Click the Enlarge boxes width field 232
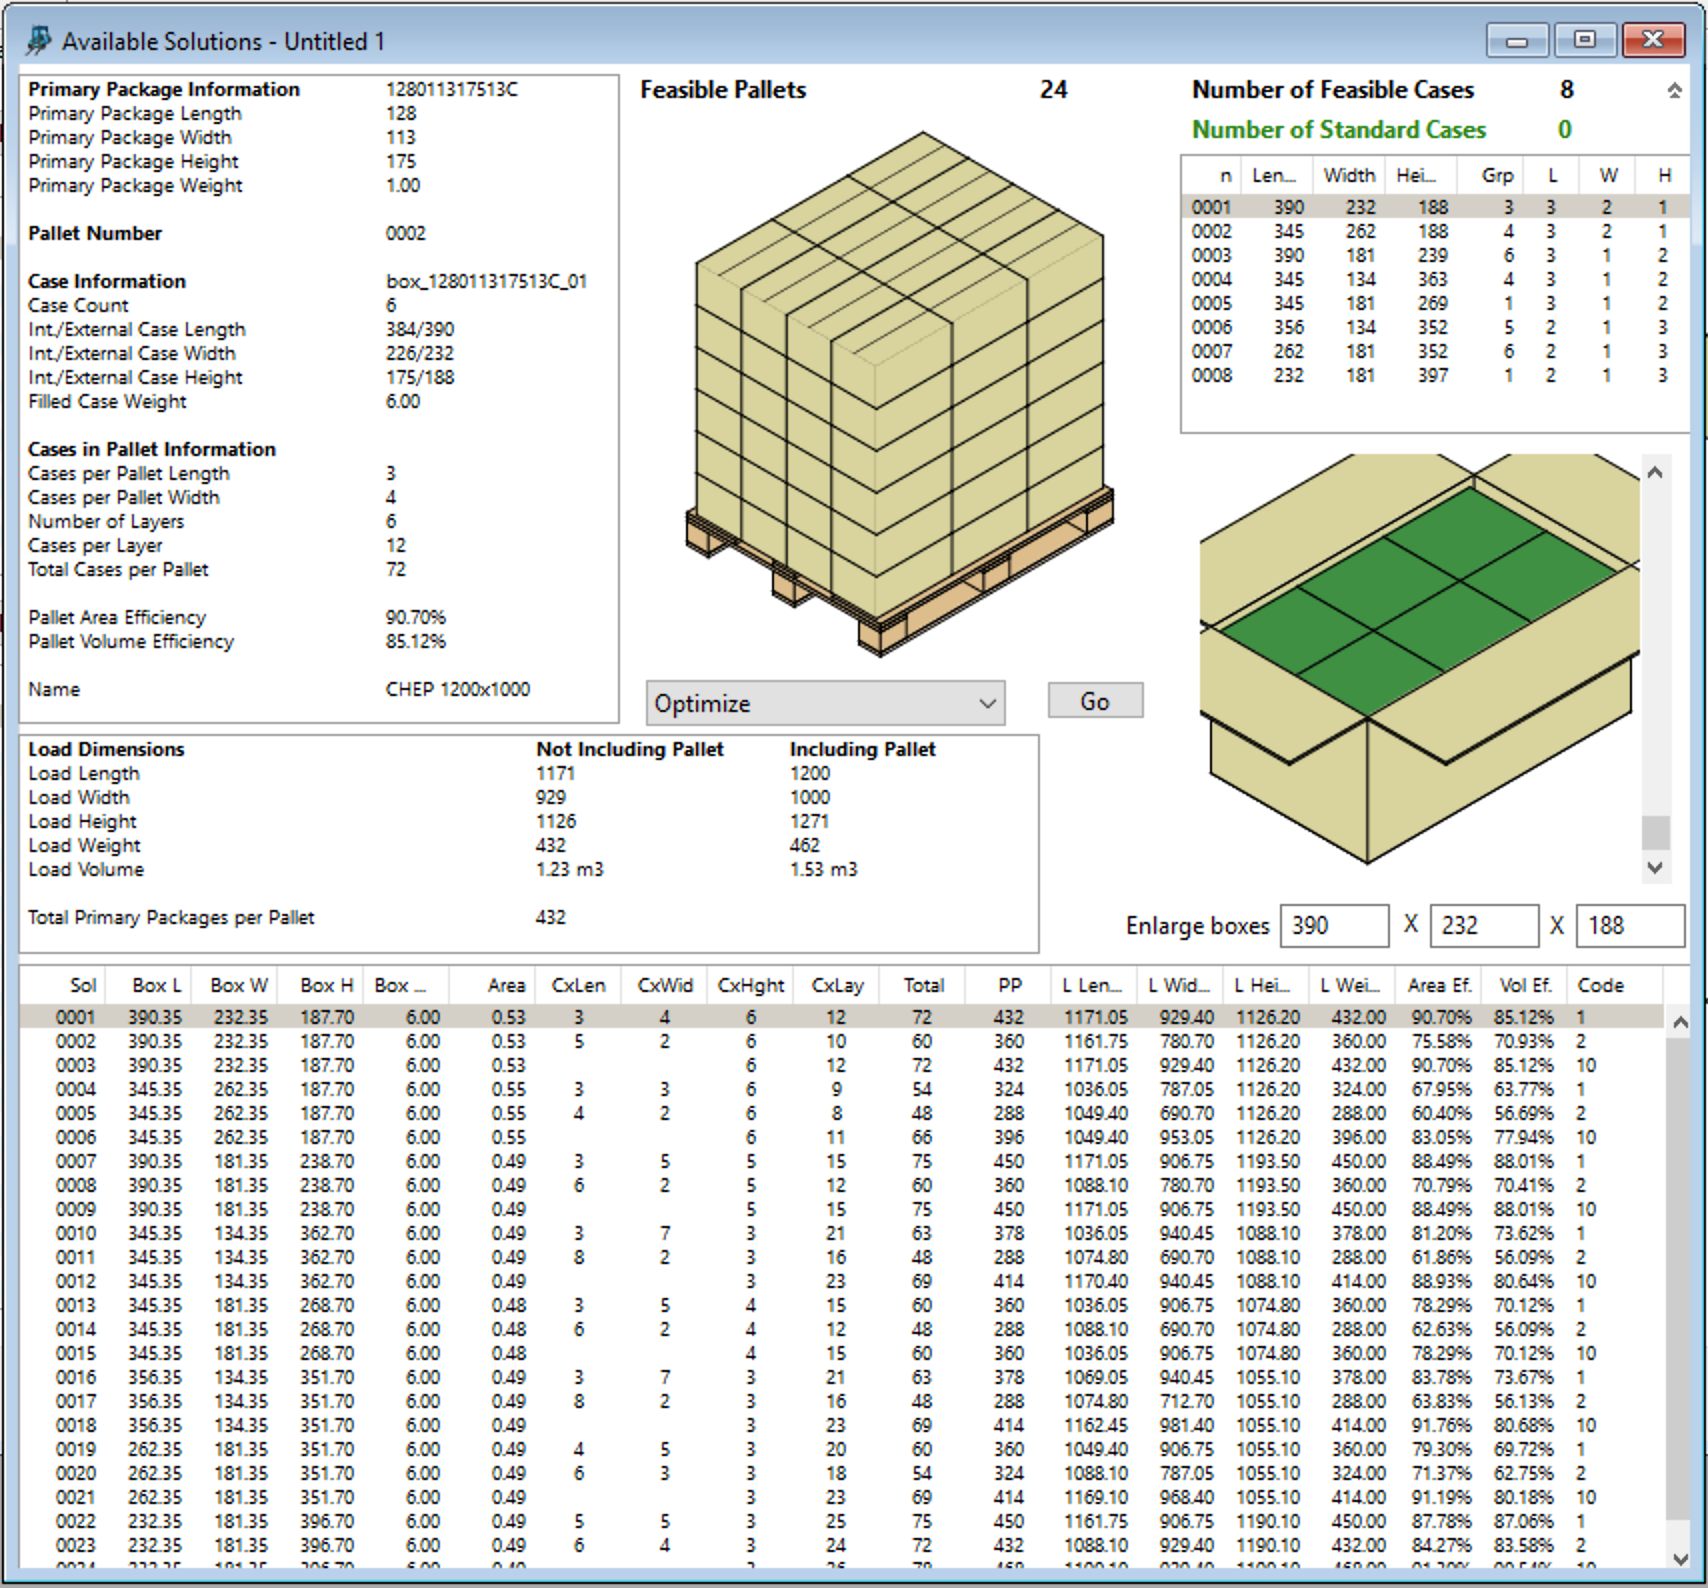 (x=1484, y=926)
